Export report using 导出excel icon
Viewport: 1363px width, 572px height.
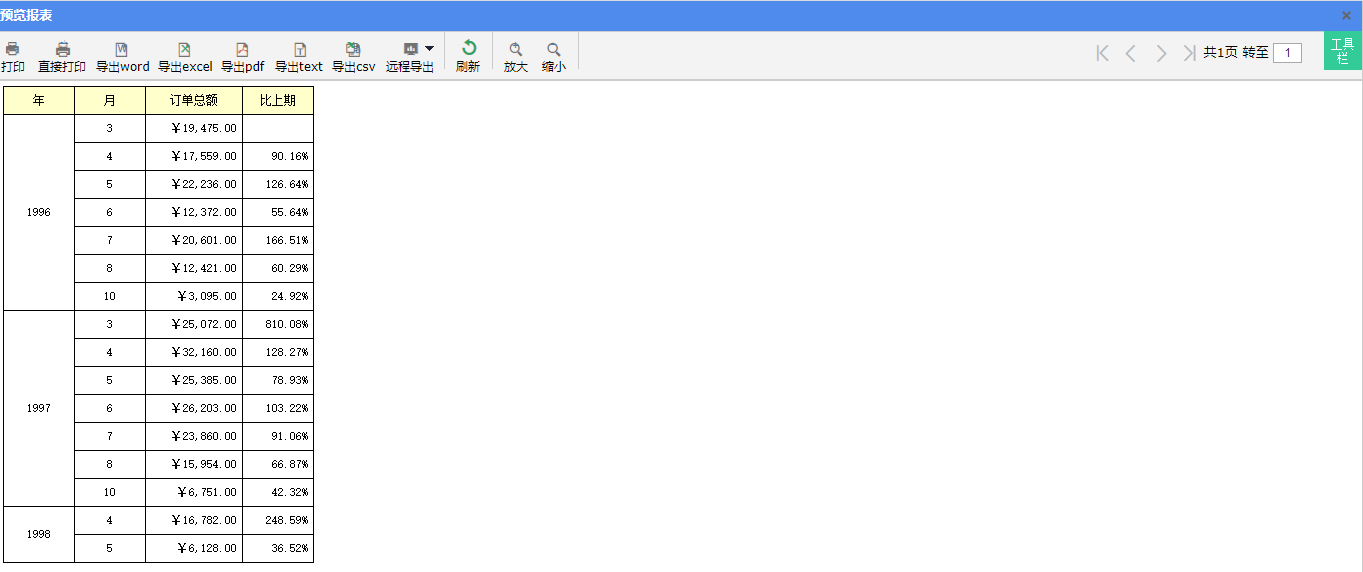[x=185, y=50]
